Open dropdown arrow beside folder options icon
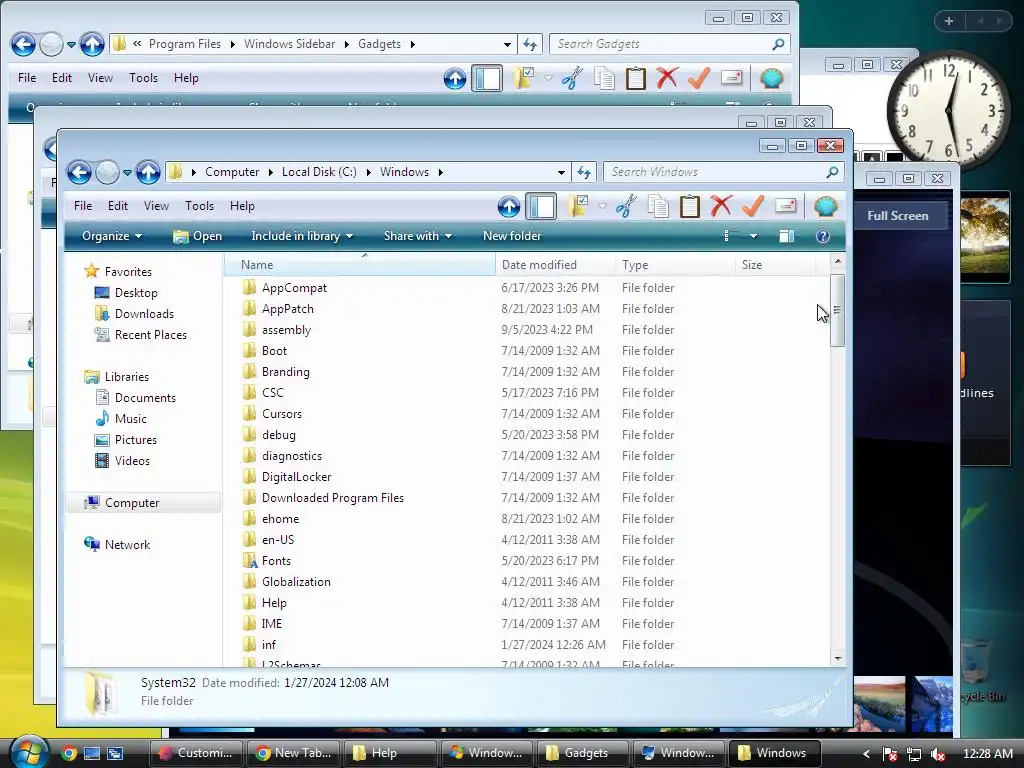The height and width of the screenshot is (768, 1024). [x=602, y=206]
